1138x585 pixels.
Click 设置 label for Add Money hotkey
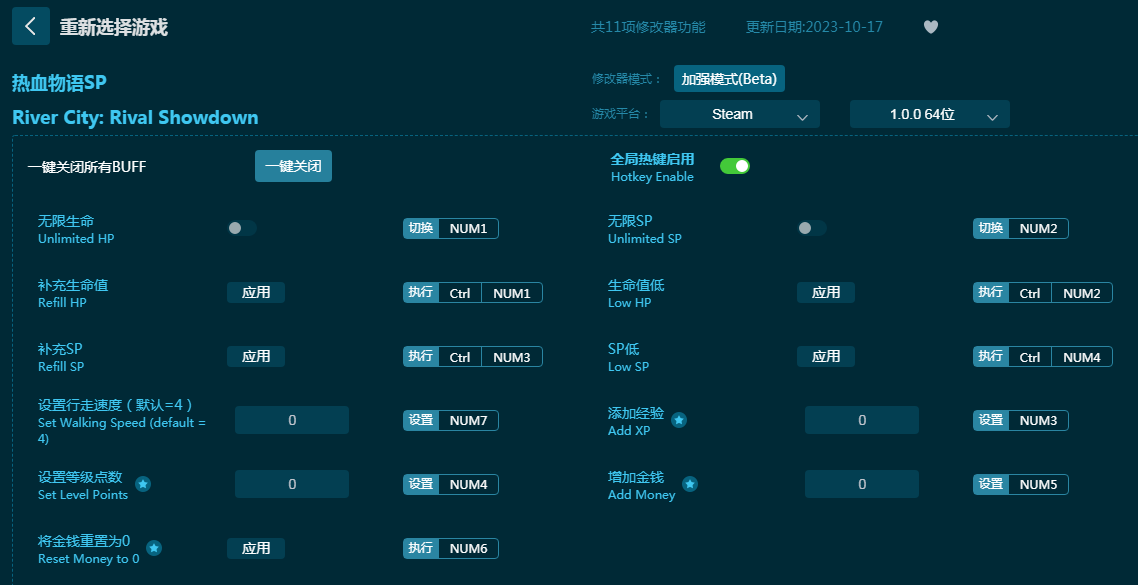991,484
